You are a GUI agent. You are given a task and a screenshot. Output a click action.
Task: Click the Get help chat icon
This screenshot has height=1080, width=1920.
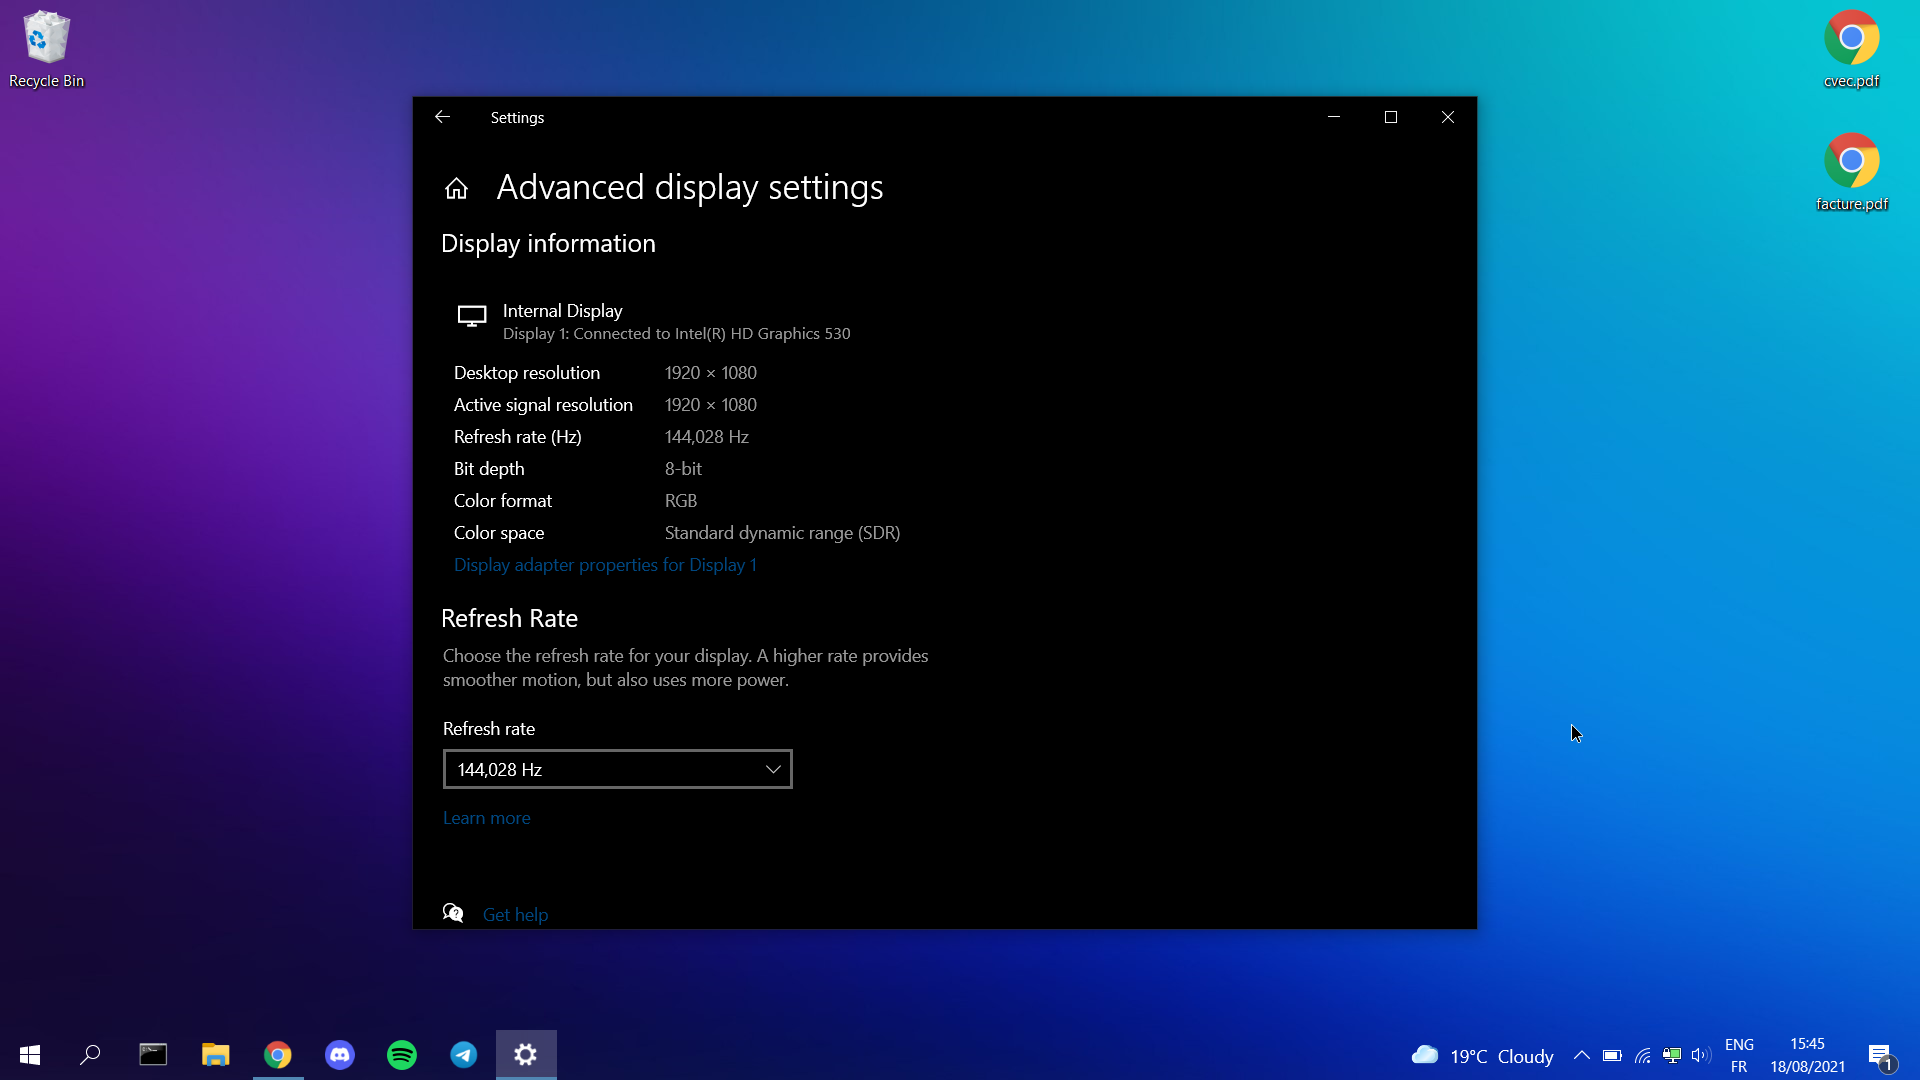(x=453, y=913)
